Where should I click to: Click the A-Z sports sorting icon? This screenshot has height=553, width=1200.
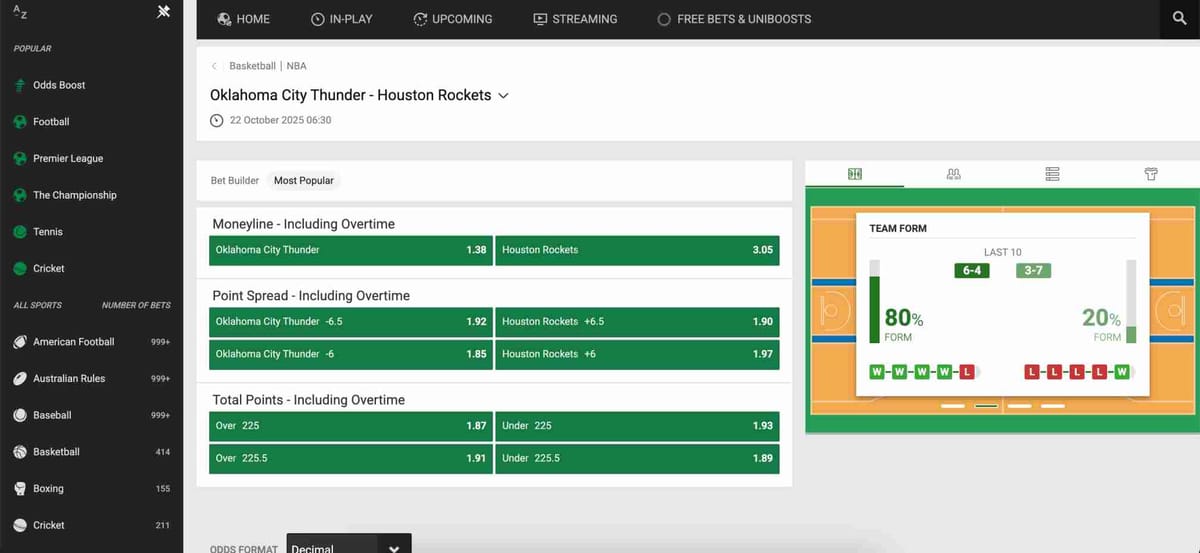[20, 12]
